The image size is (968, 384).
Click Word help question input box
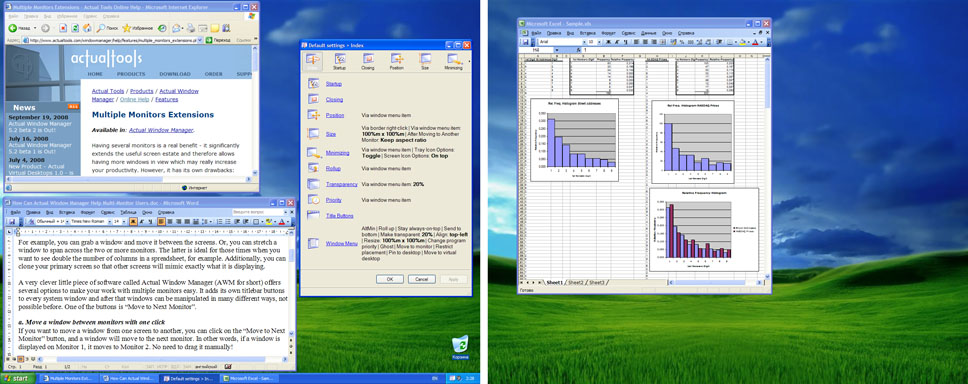tap(257, 212)
